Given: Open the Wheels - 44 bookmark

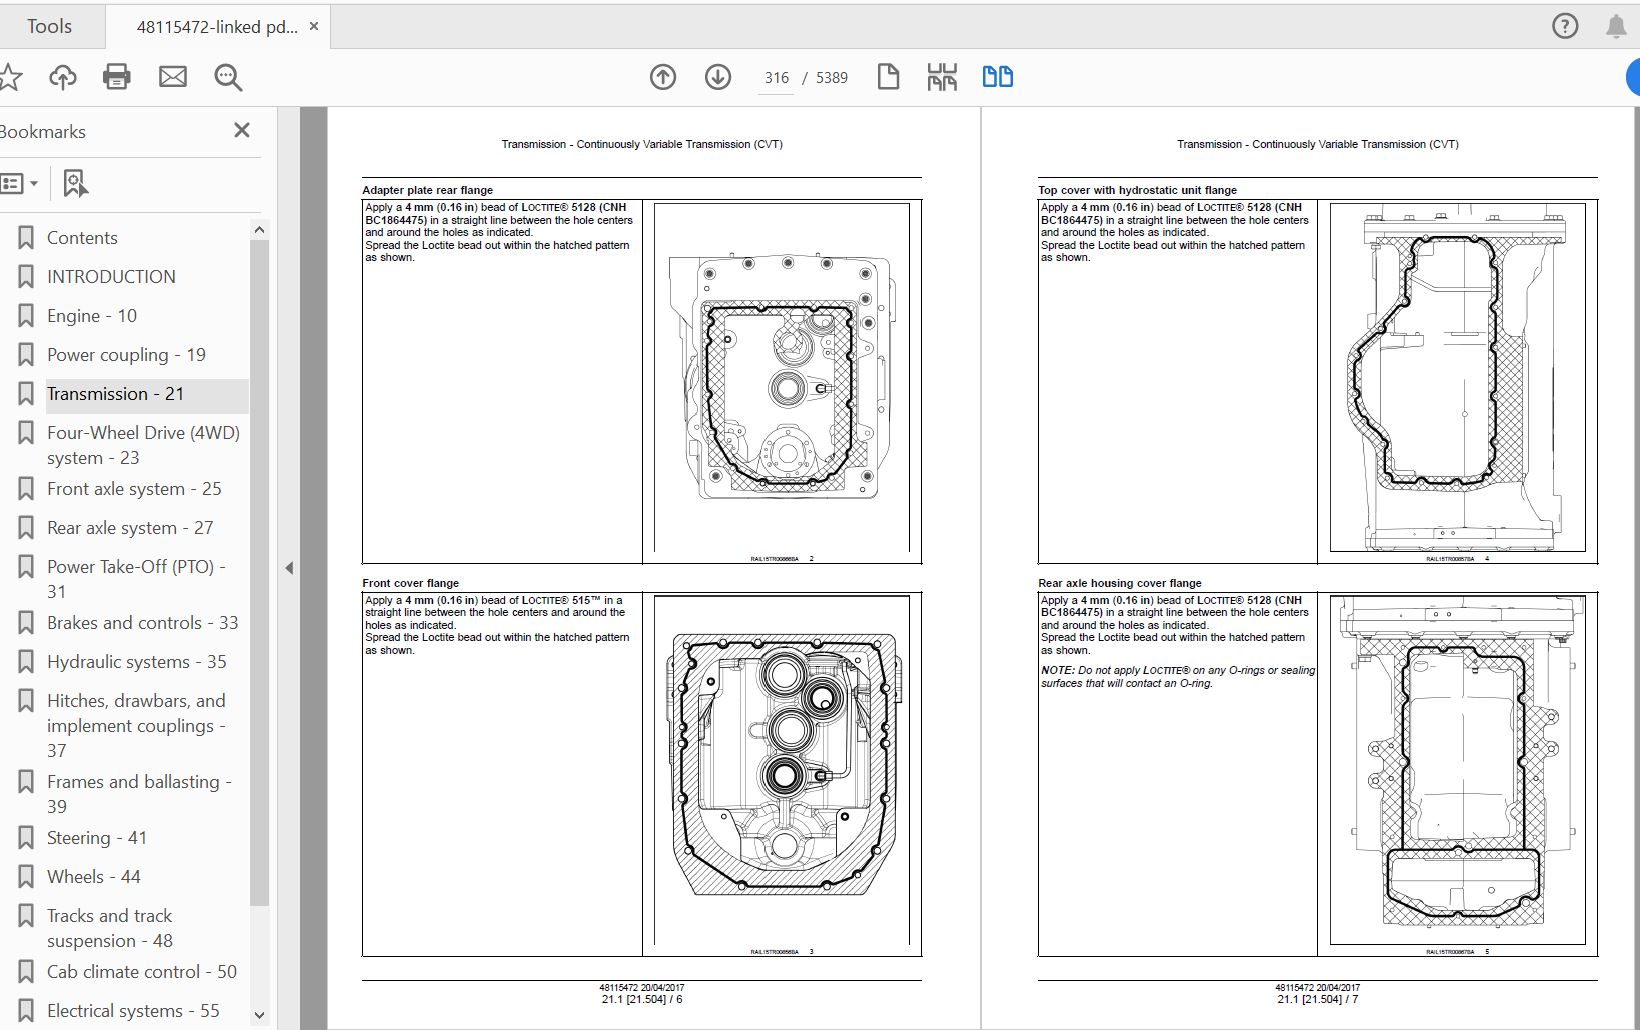Looking at the screenshot, I should pos(94,877).
